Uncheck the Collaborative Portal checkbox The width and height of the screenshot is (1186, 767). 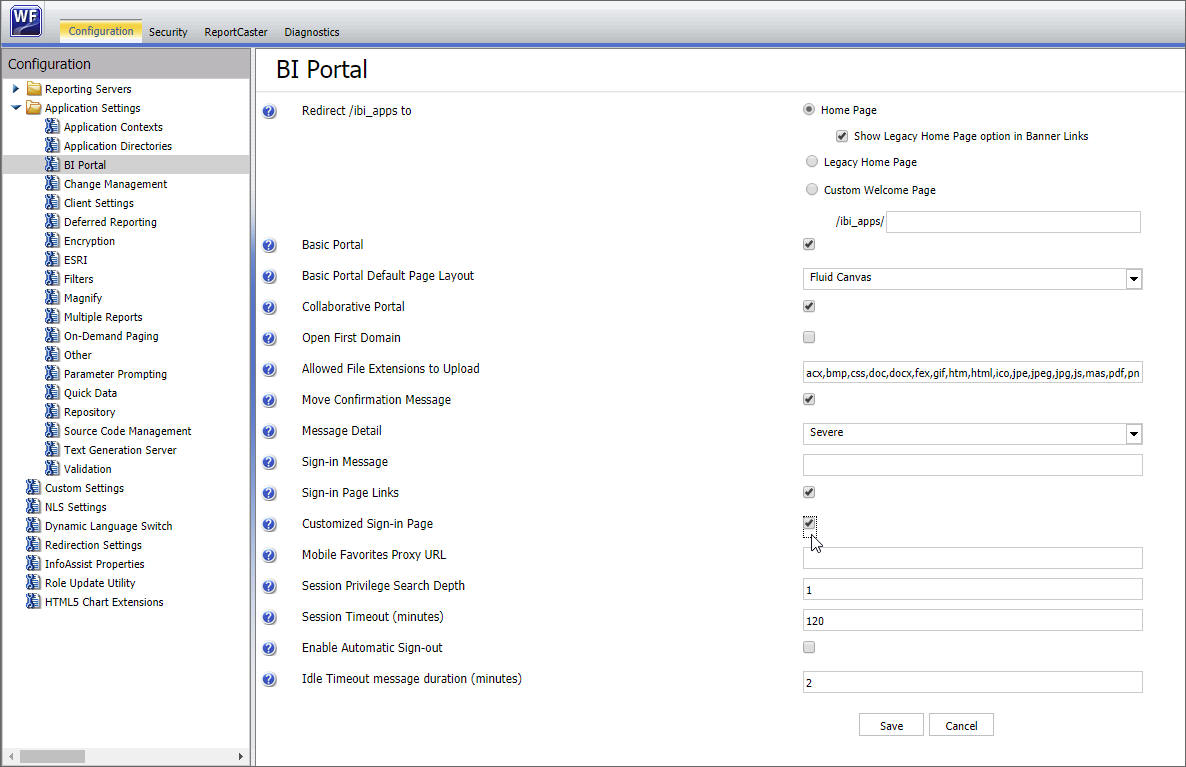pos(808,306)
